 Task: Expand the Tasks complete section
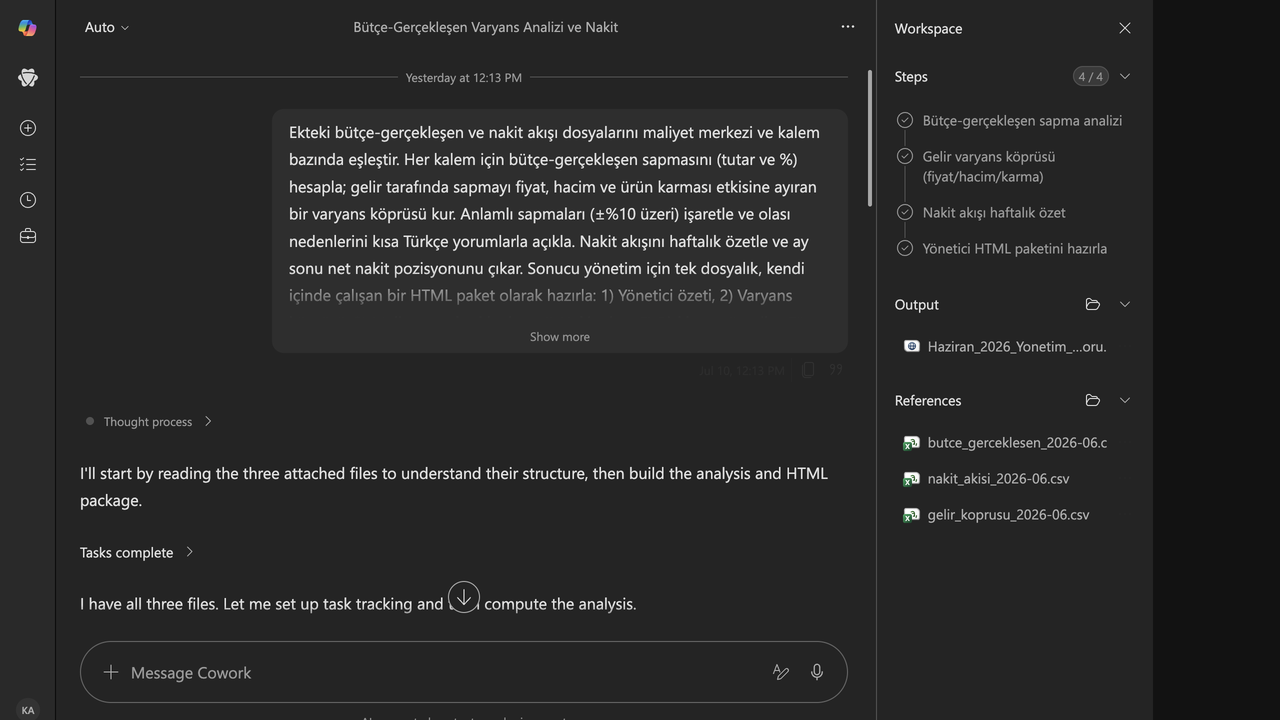tap(137, 552)
